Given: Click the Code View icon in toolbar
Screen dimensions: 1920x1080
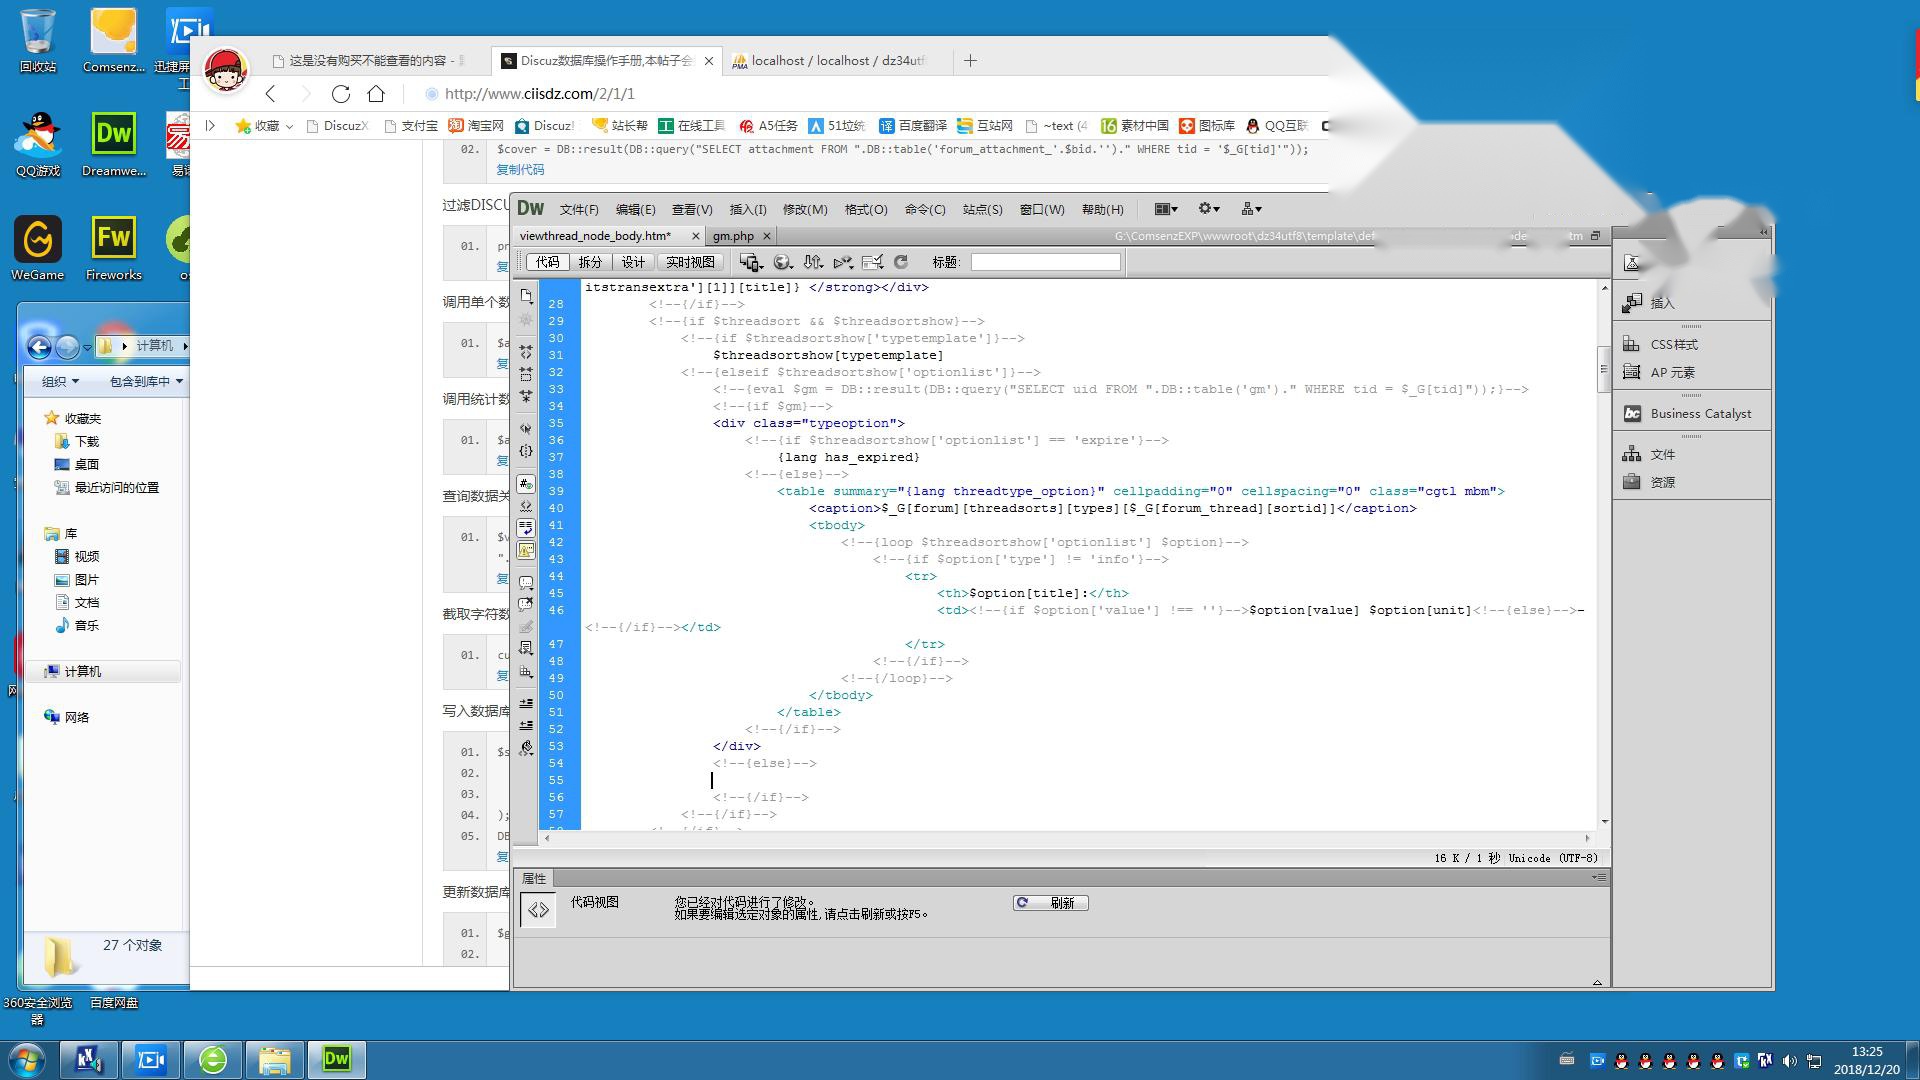Looking at the screenshot, I should pos(550,261).
